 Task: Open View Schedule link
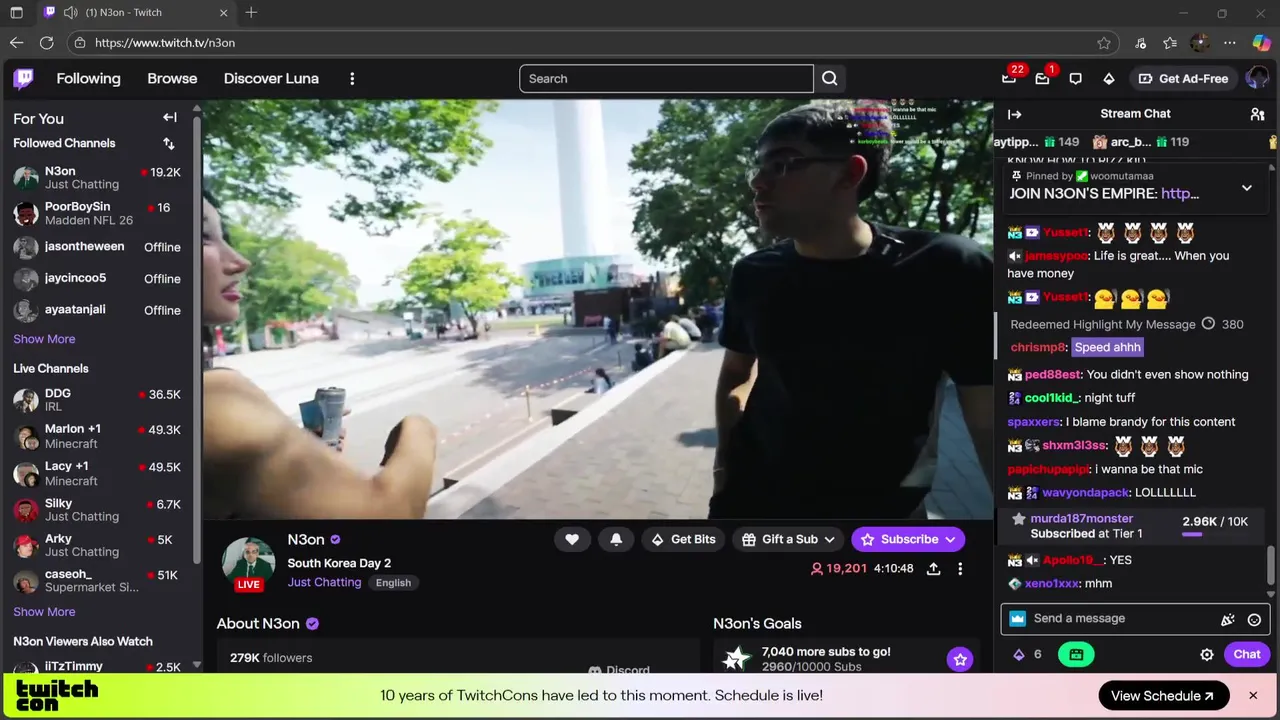1162,696
